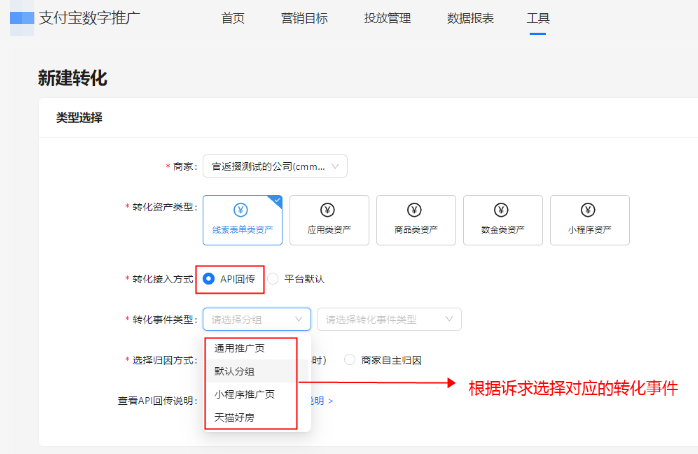Image resolution: width=698 pixels, height=454 pixels.
Task: Click the 新建转化 page heading
Action: (73, 78)
